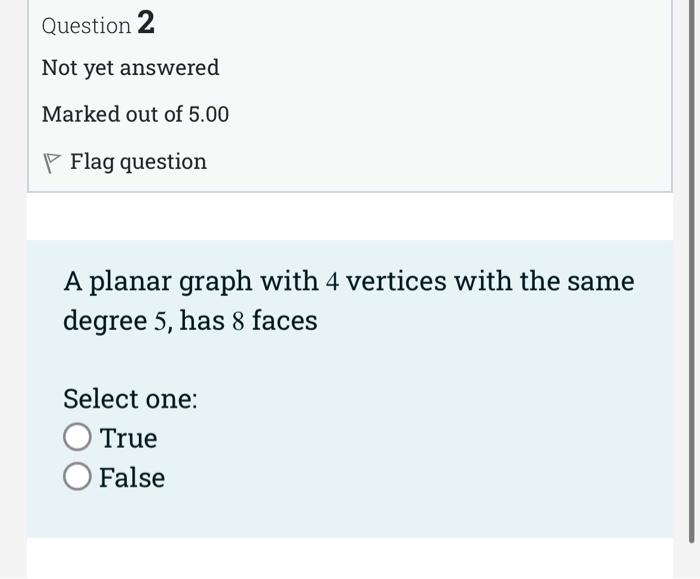This screenshot has width=700, height=579.
Task: Click the word graph in the question
Action: click(216, 283)
